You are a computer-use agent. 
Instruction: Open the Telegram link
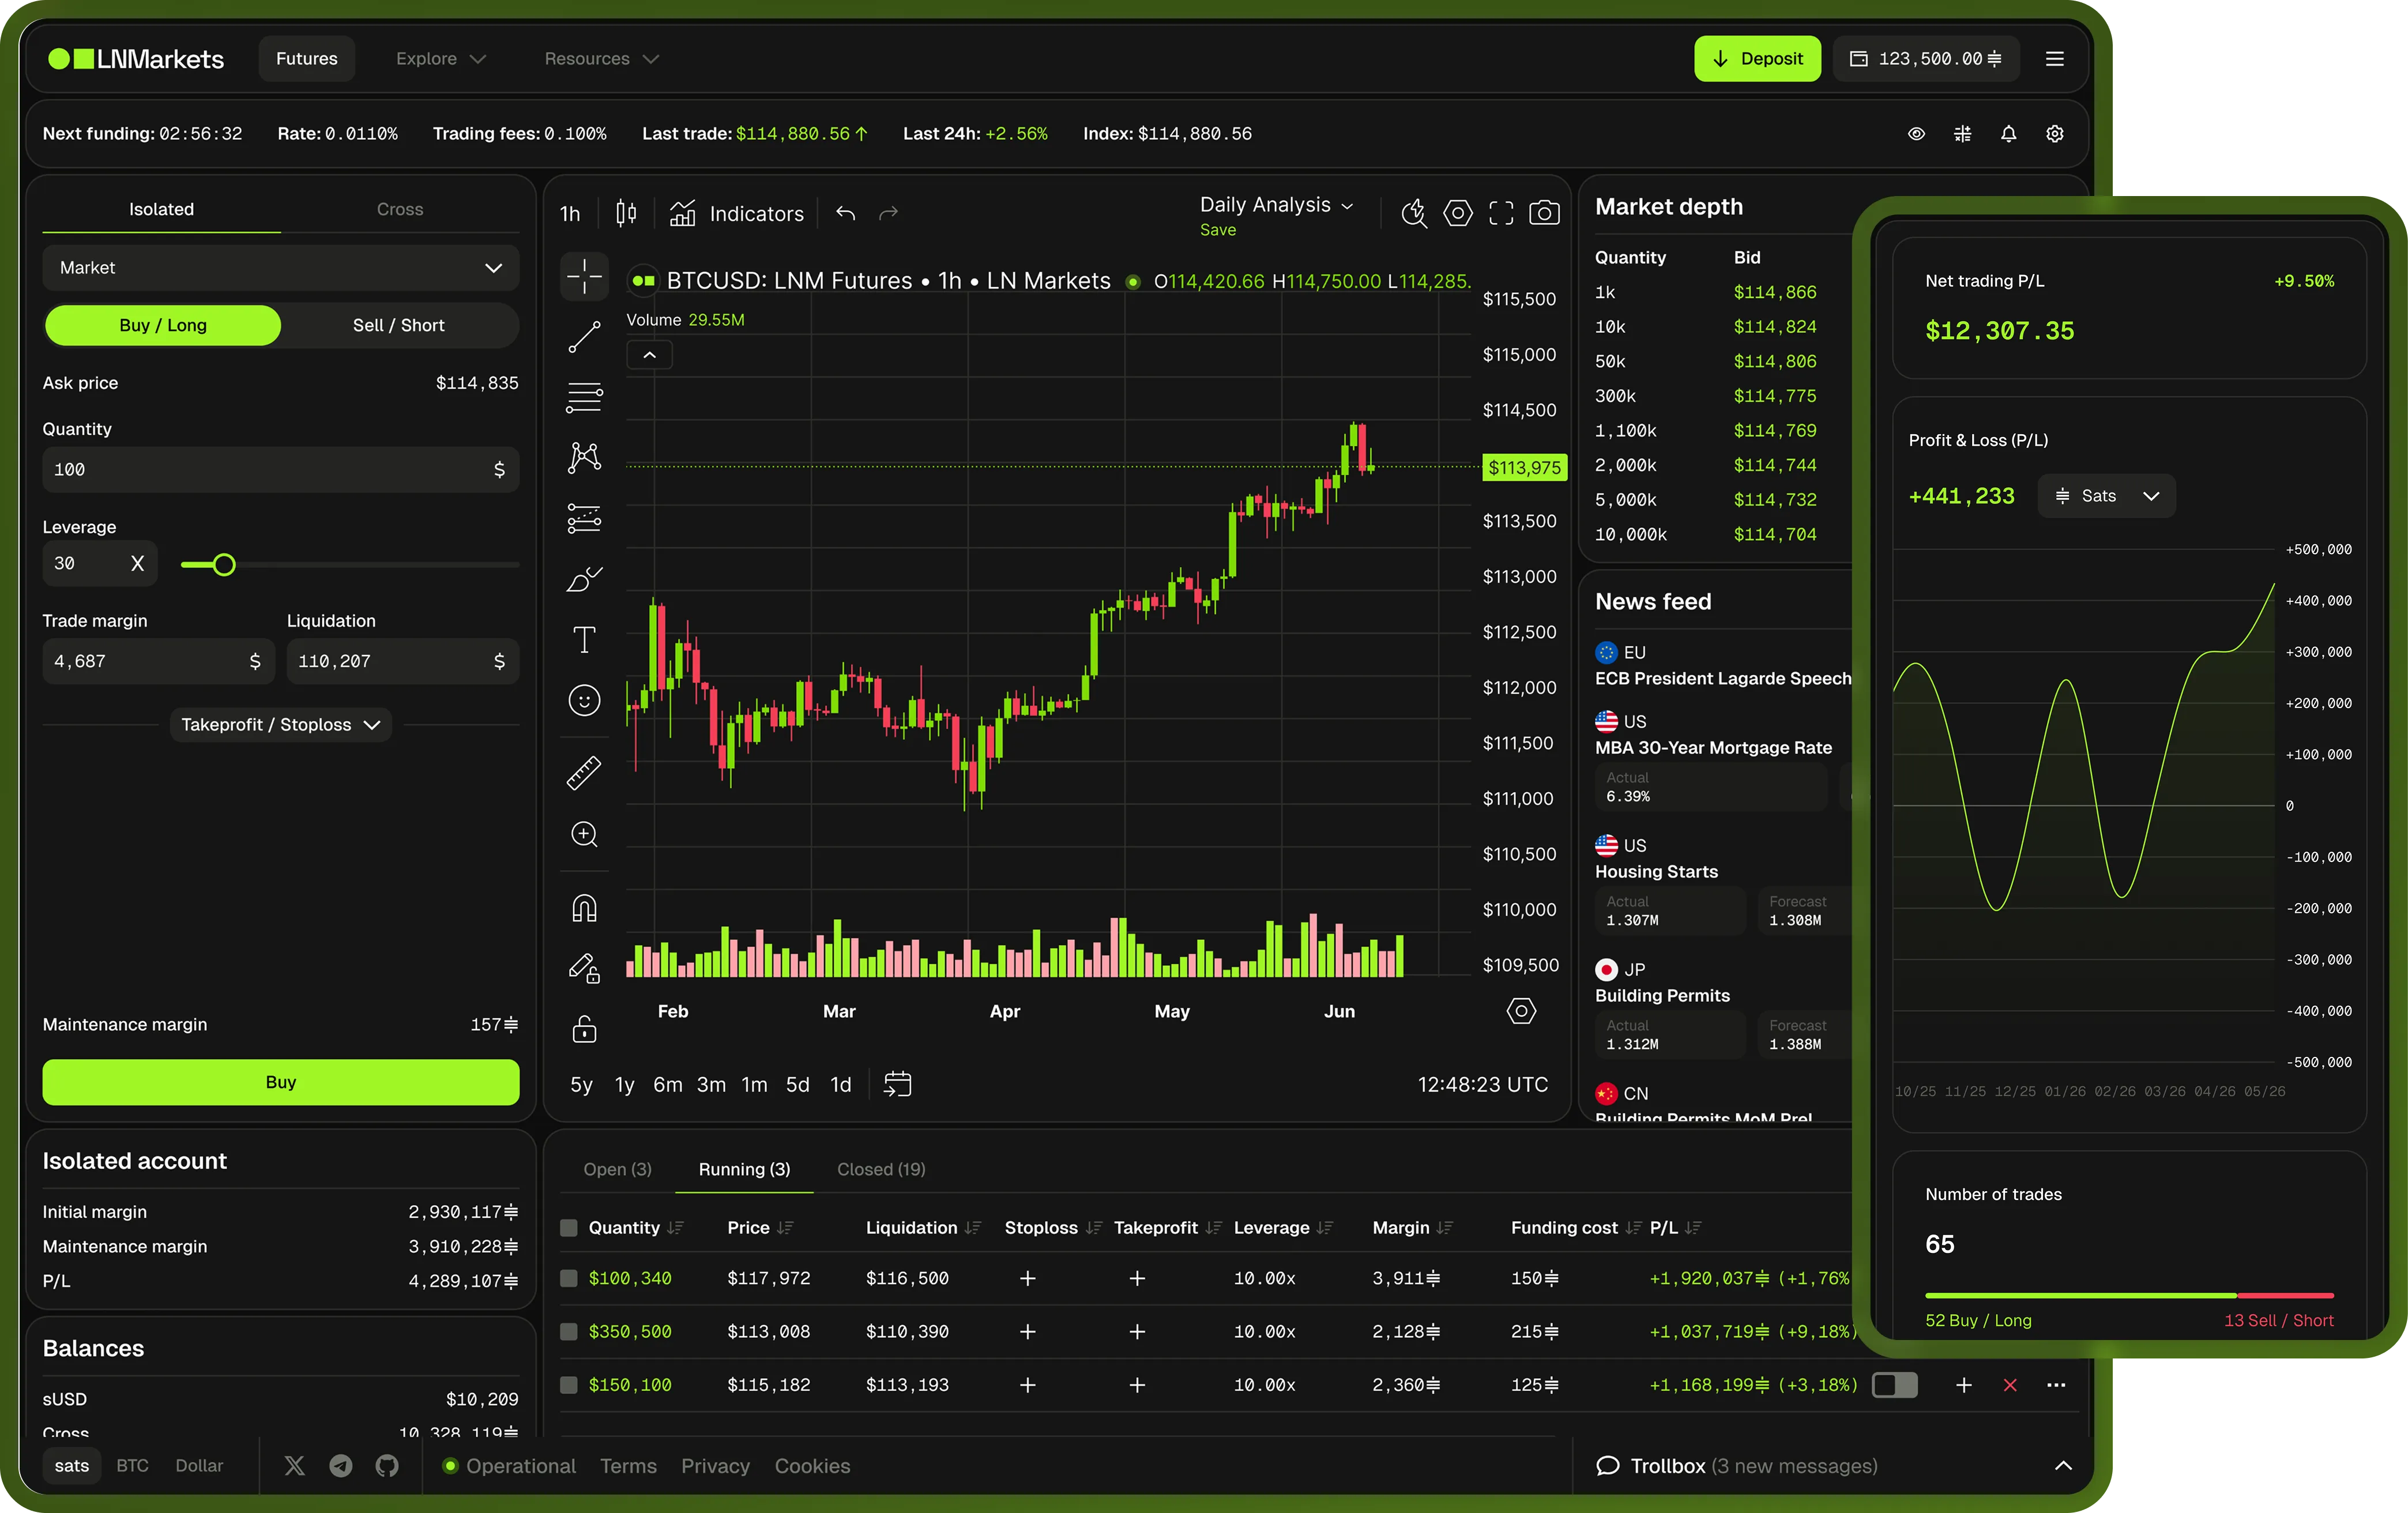click(341, 1466)
